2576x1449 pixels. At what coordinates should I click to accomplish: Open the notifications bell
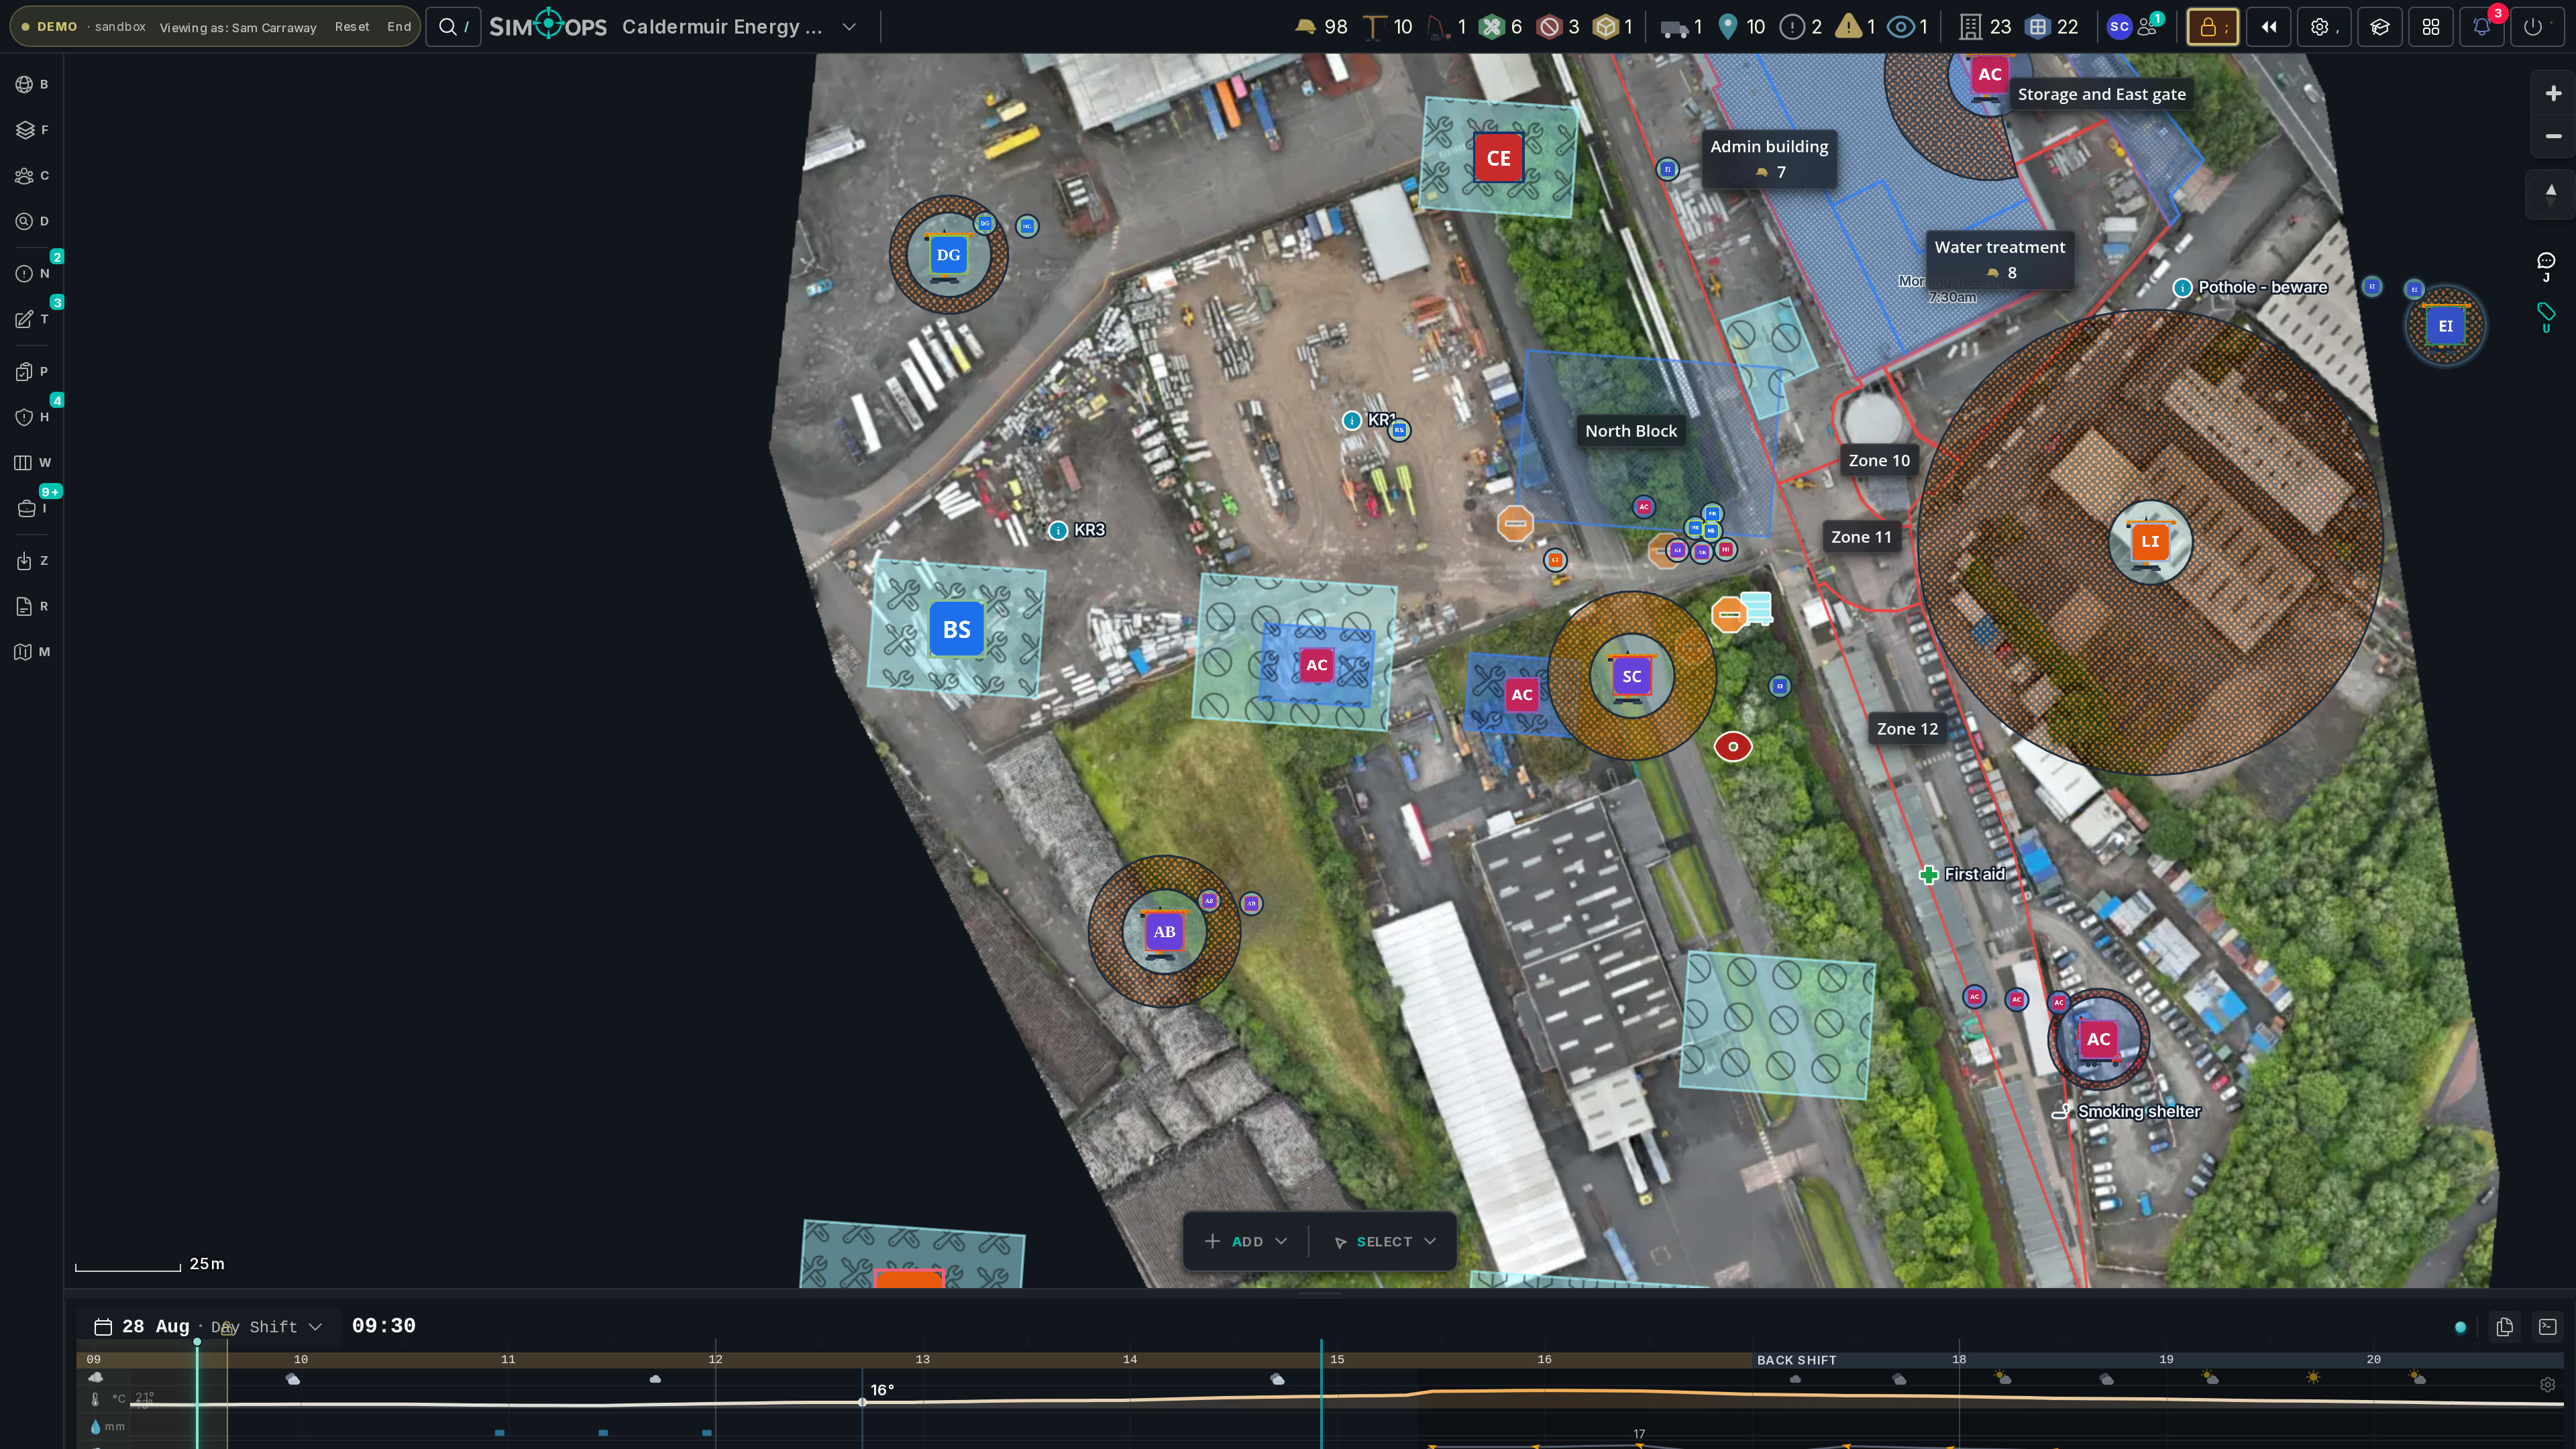(x=2482, y=27)
